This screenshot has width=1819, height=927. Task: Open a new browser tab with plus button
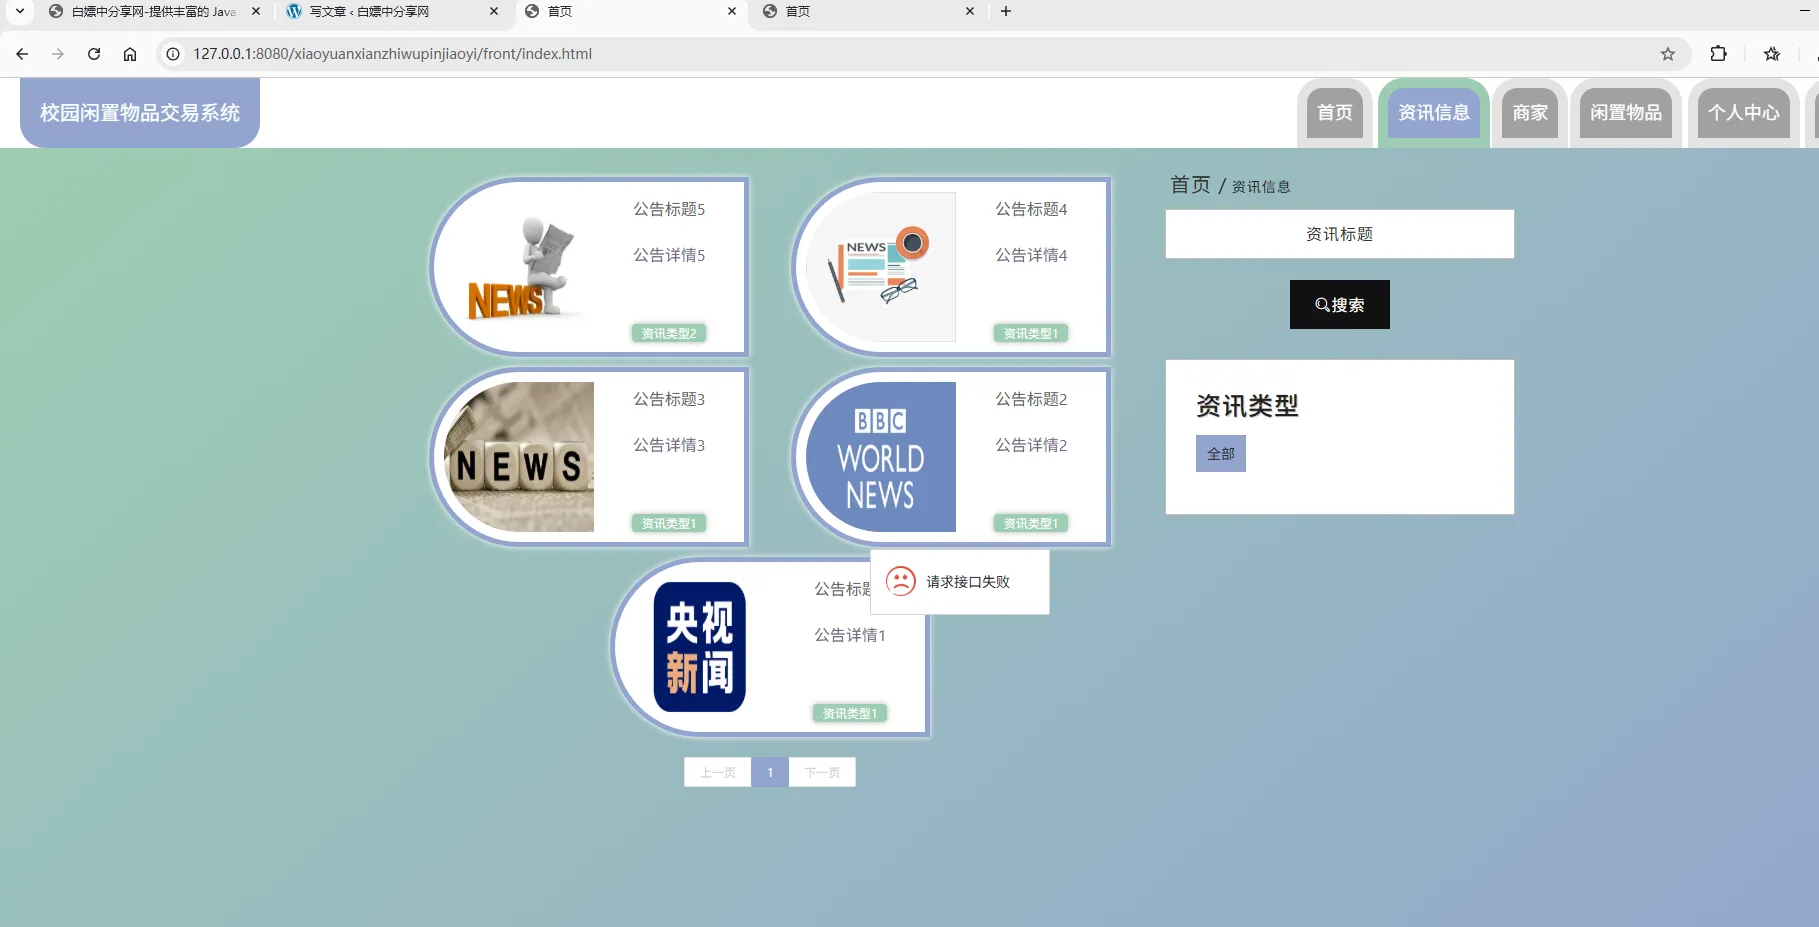pyautogui.click(x=1006, y=12)
